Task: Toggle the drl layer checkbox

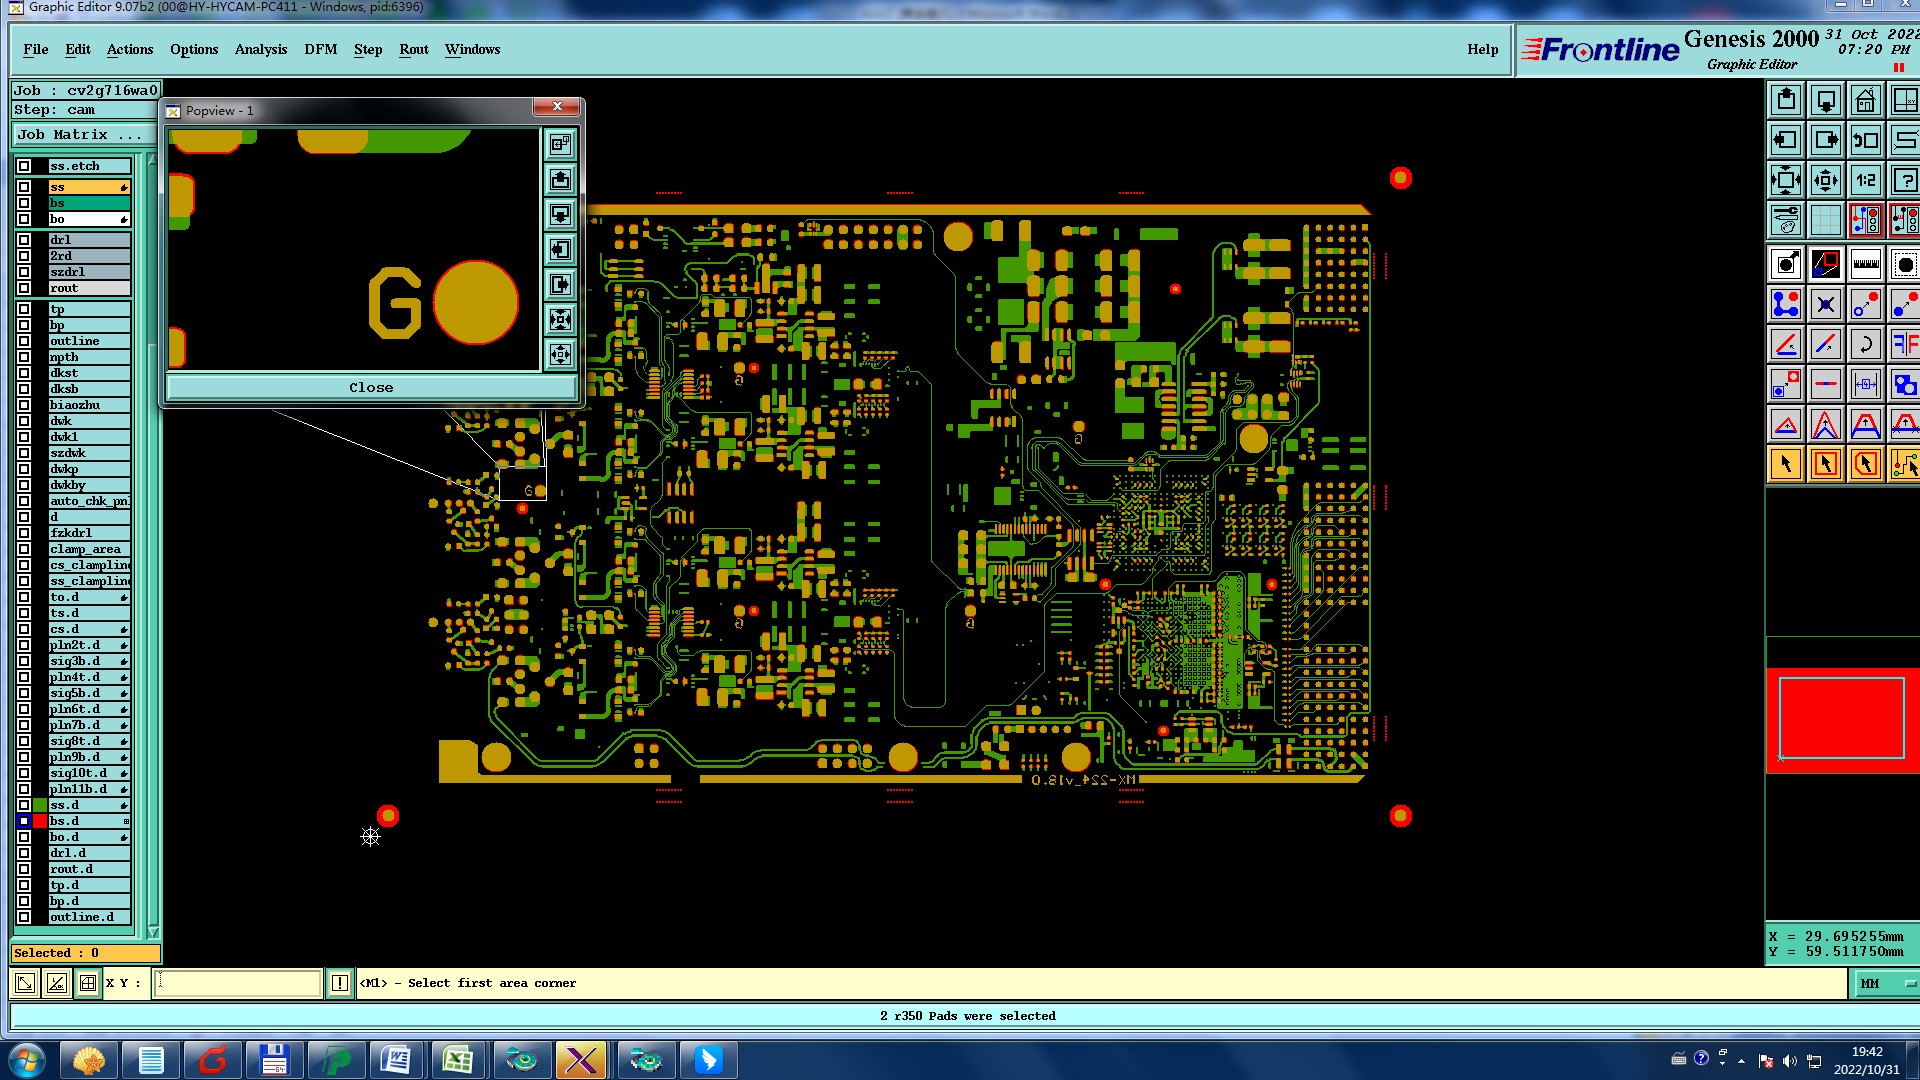Action: [x=24, y=240]
